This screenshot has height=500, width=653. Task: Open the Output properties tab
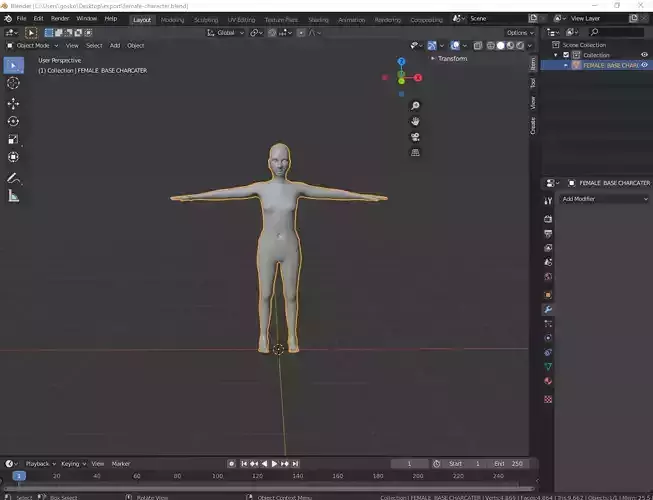(548, 234)
